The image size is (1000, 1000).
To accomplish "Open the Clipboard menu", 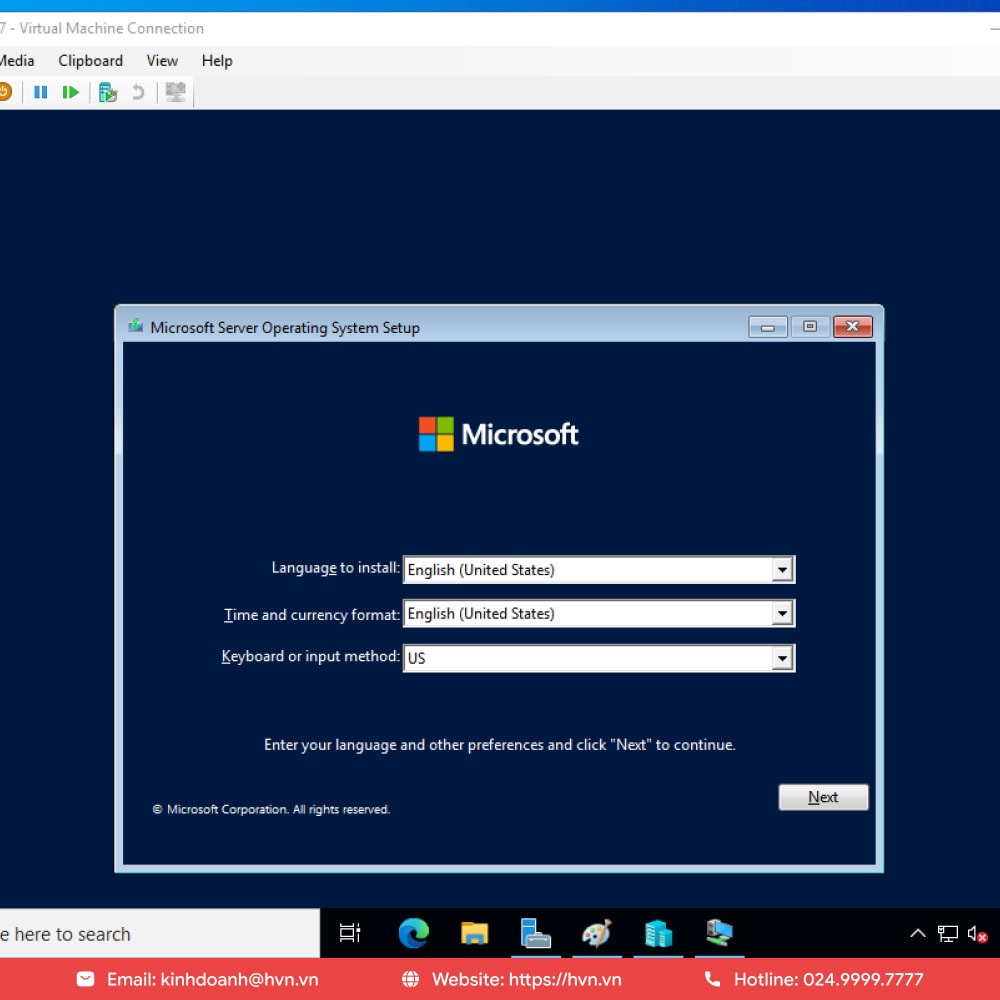I will tap(91, 61).
